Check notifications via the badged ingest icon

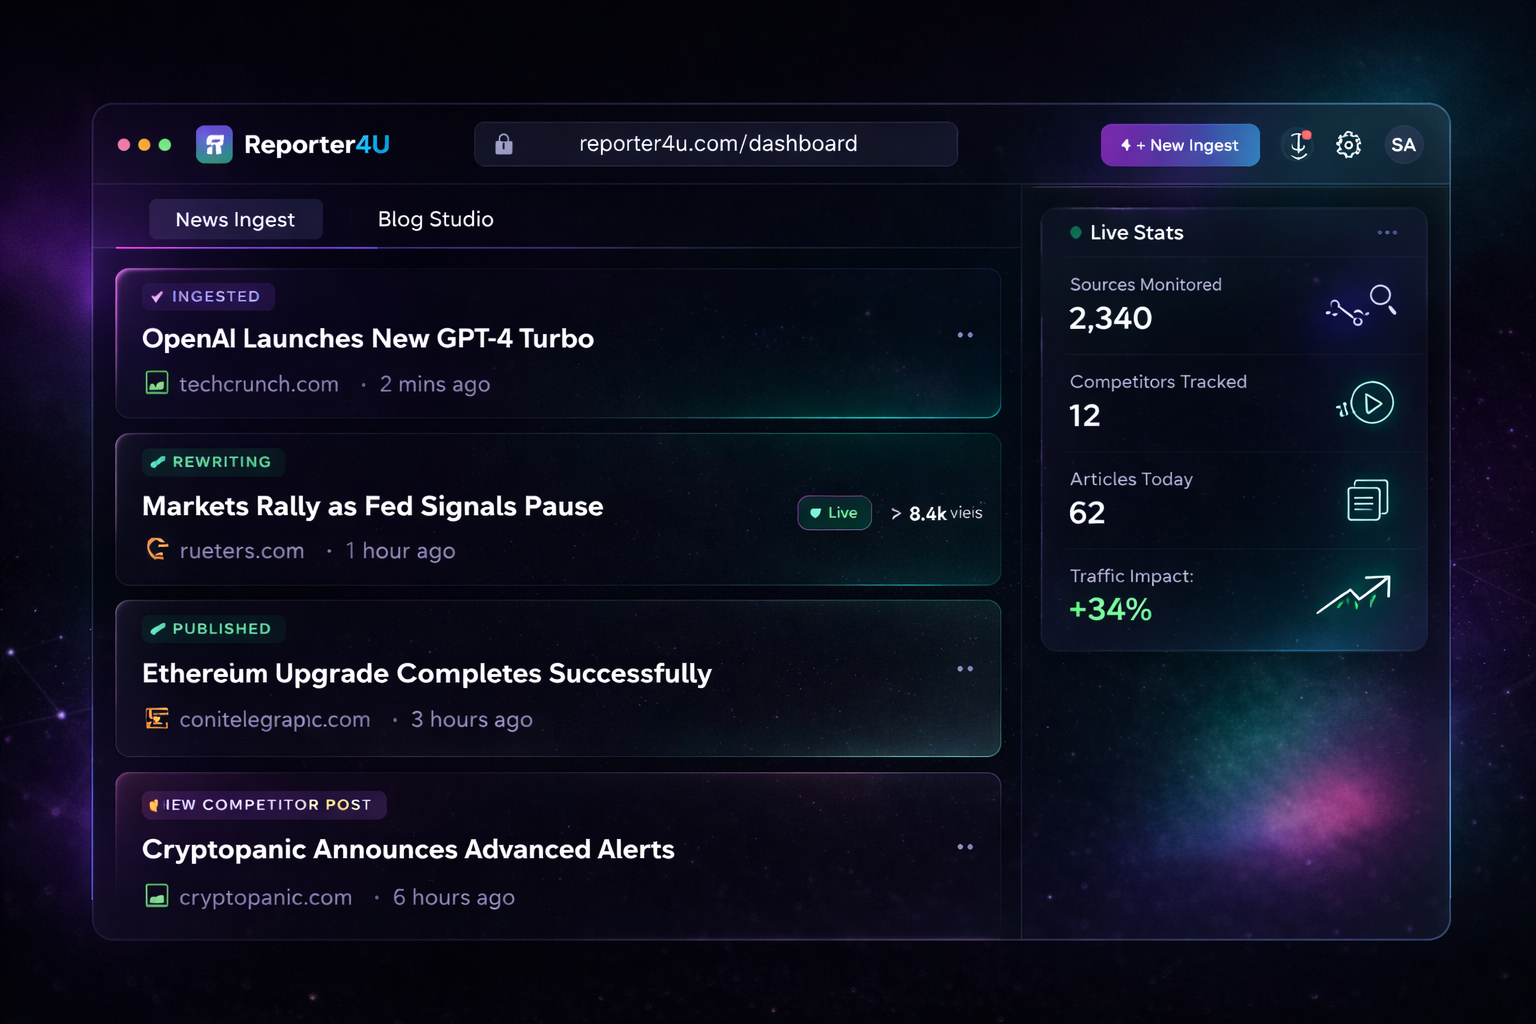click(1297, 145)
